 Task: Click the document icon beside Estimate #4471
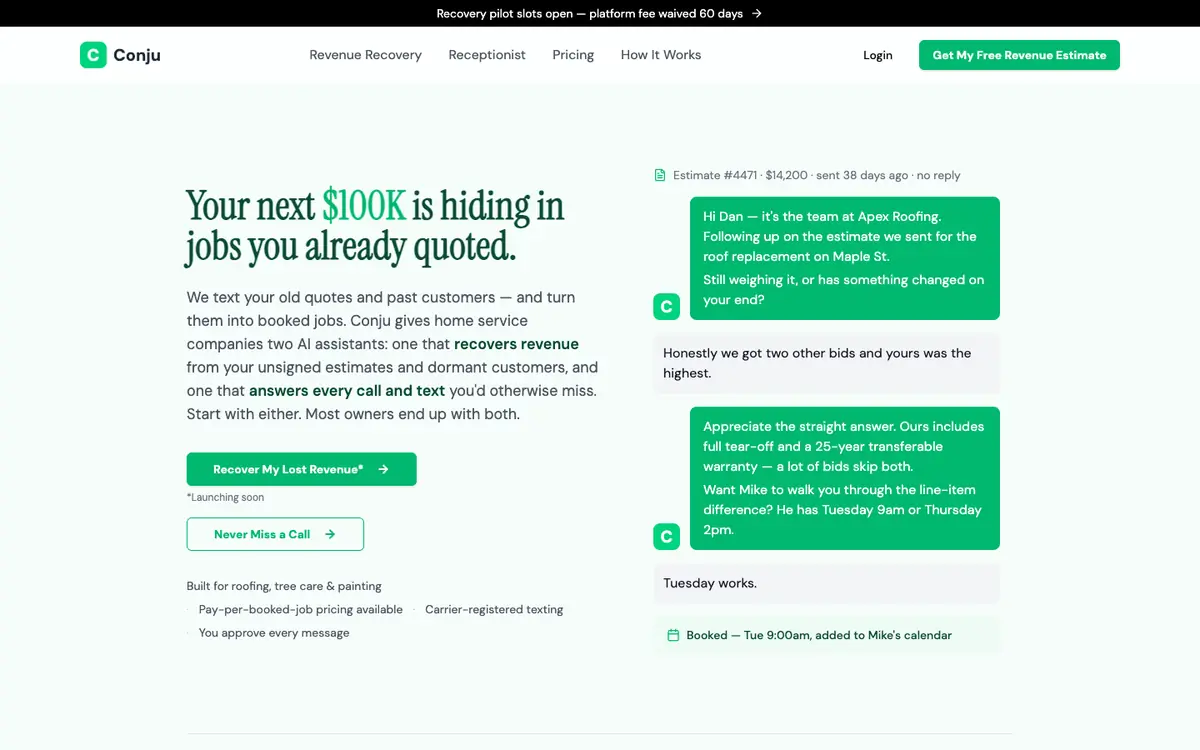coord(660,175)
